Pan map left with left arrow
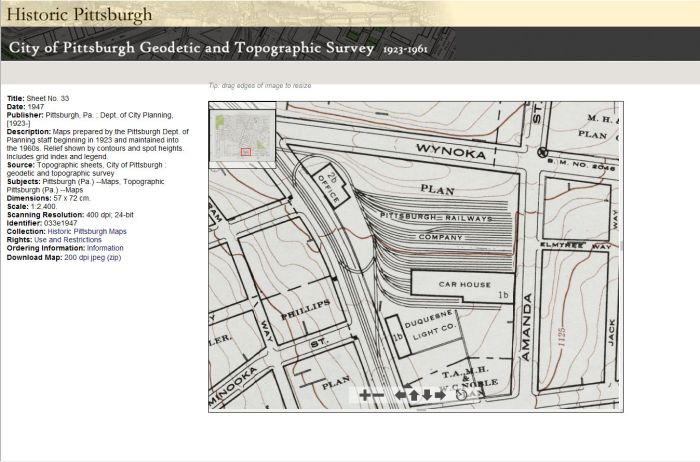The width and height of the screenshot is (700, 462). (400, 395)
